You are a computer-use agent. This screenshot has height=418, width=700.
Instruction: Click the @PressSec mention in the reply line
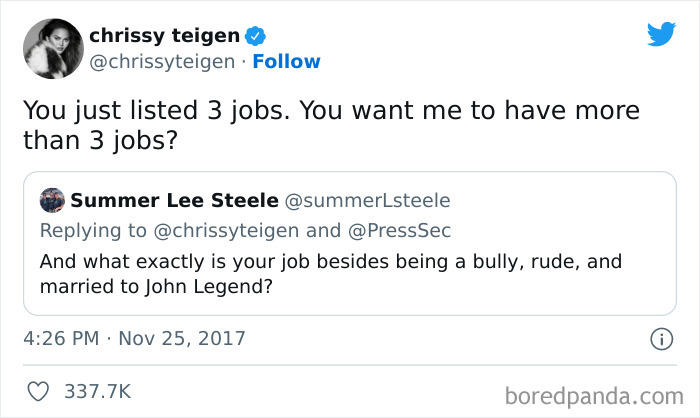400,230
